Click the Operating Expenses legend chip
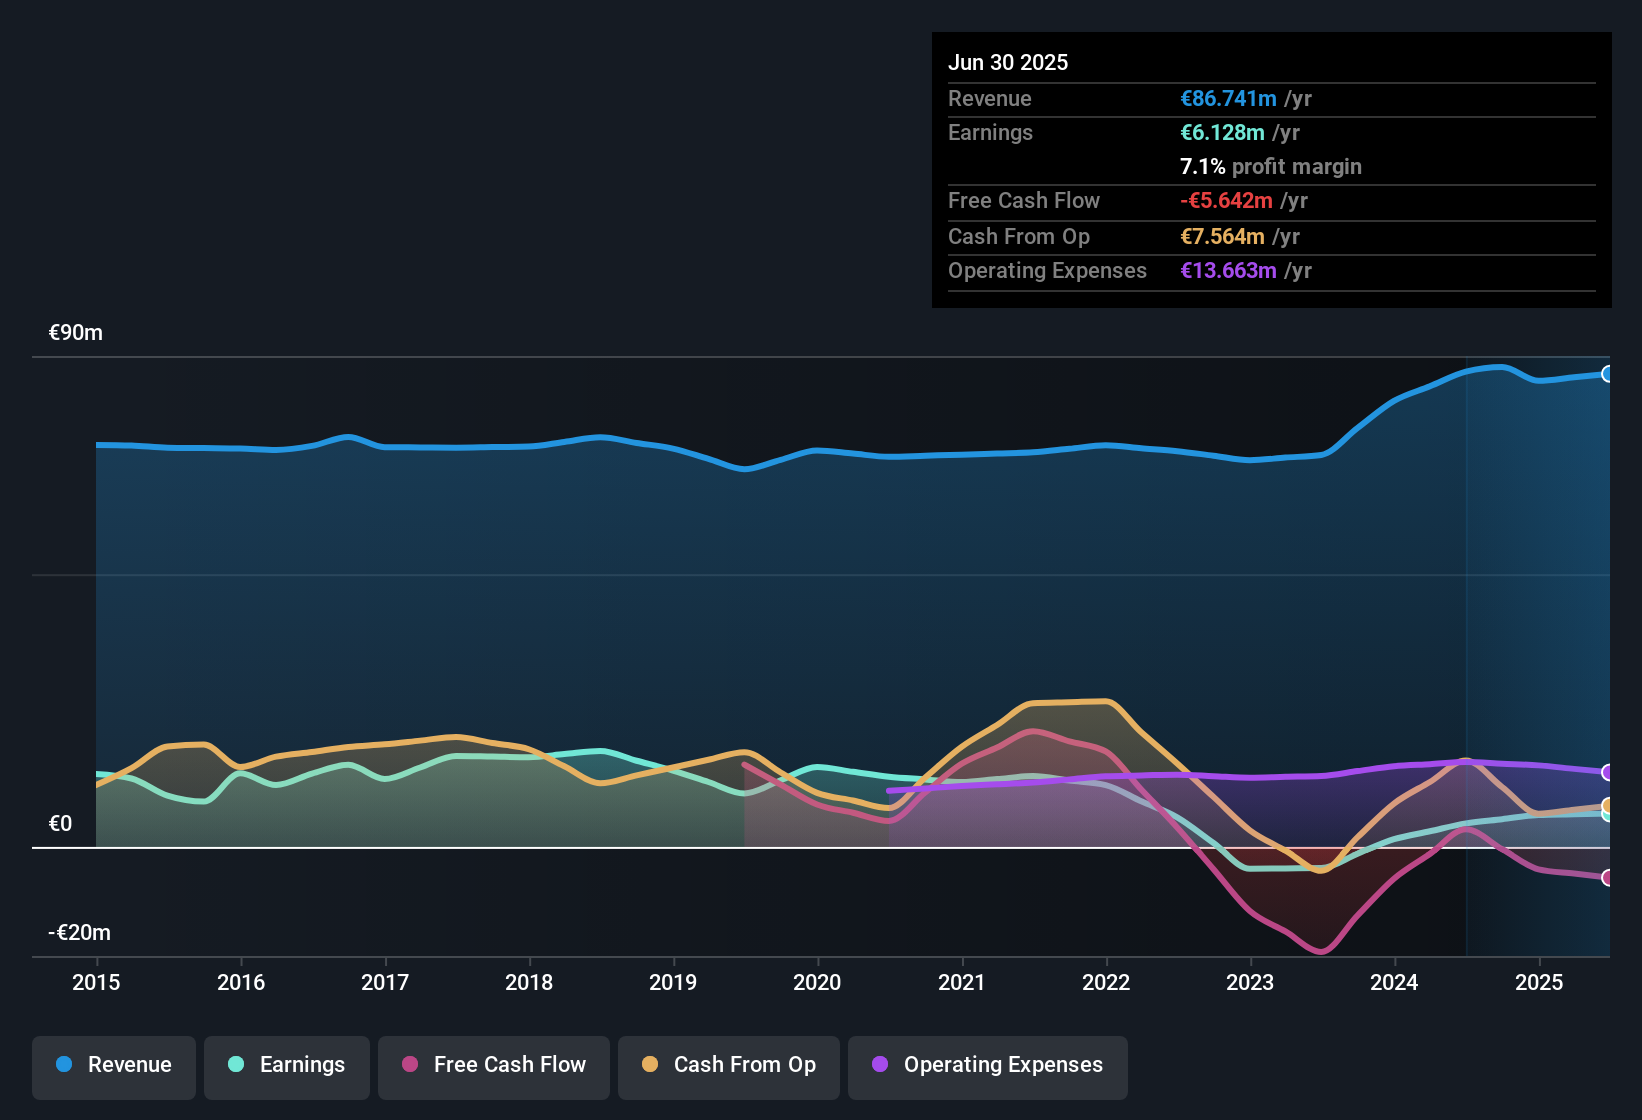1642x1120 pixels. click(x=988, y=1067)
